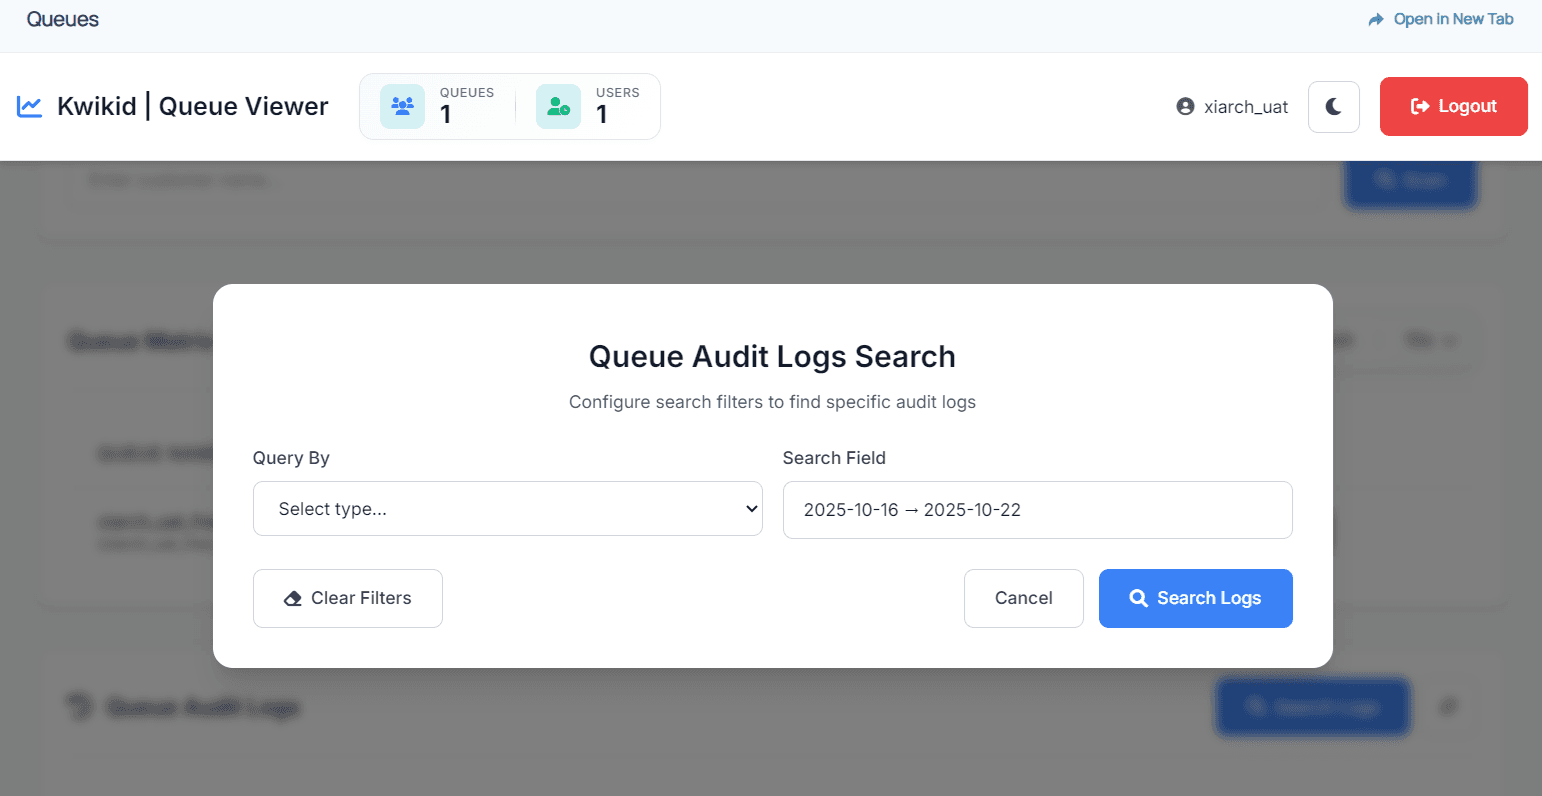
Task: Click the xiarch_uat username label
Action: pyautogui.click(x=1246, y=107)
